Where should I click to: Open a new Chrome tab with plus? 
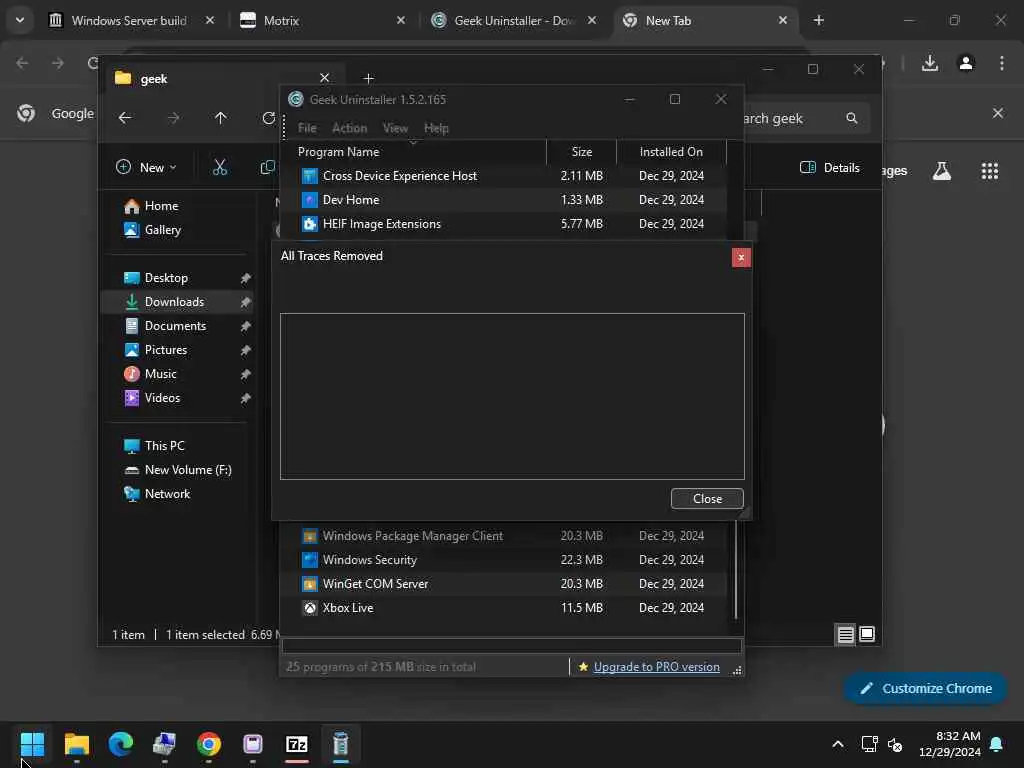coord(818,21)
